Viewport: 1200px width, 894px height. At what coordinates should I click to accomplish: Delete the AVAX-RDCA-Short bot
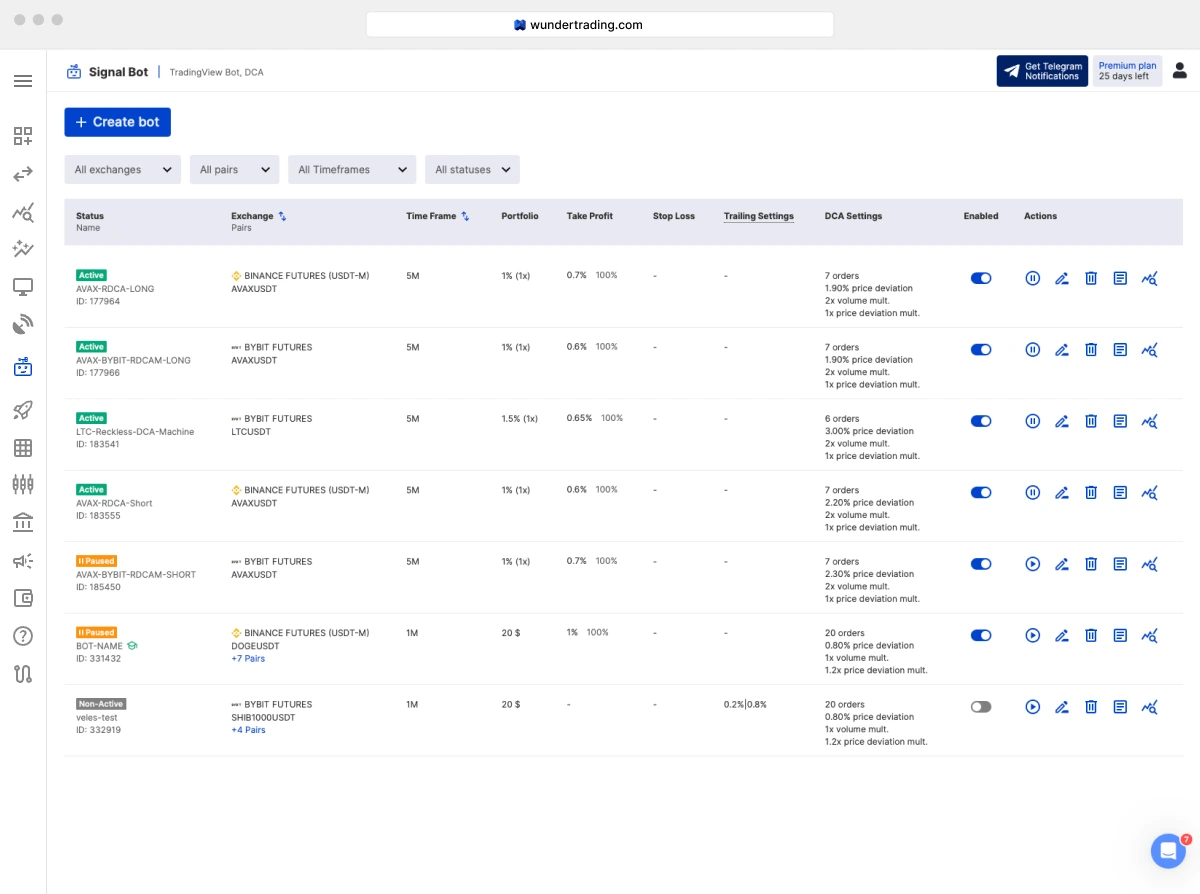pyautogui.click(x=1091, y=492)
